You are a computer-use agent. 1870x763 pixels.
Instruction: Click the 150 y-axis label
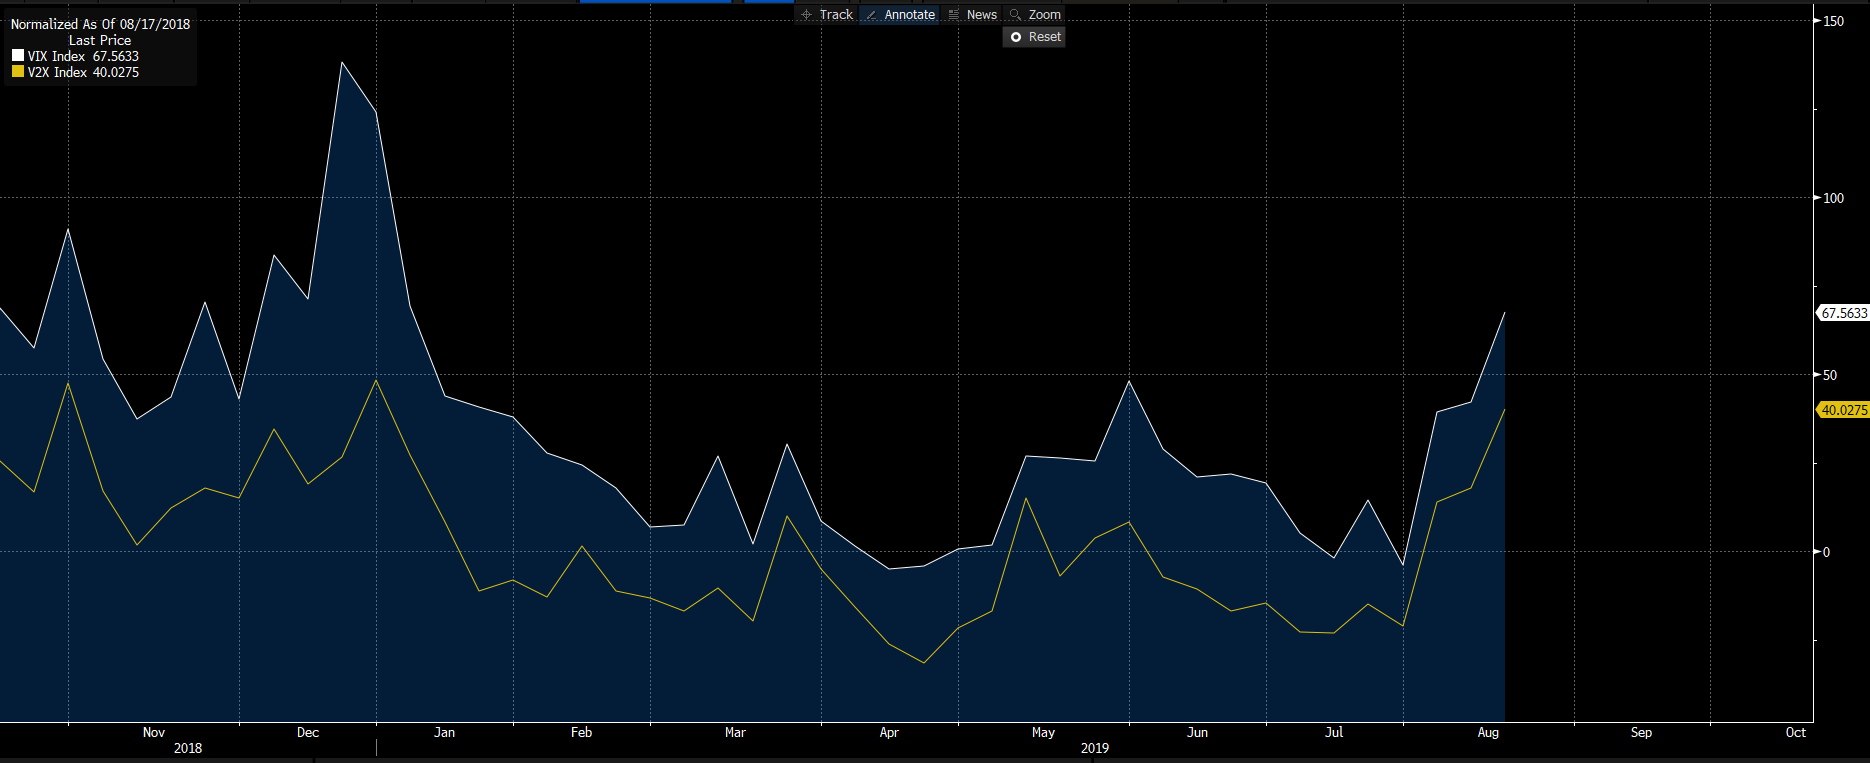pos(1833,21)
